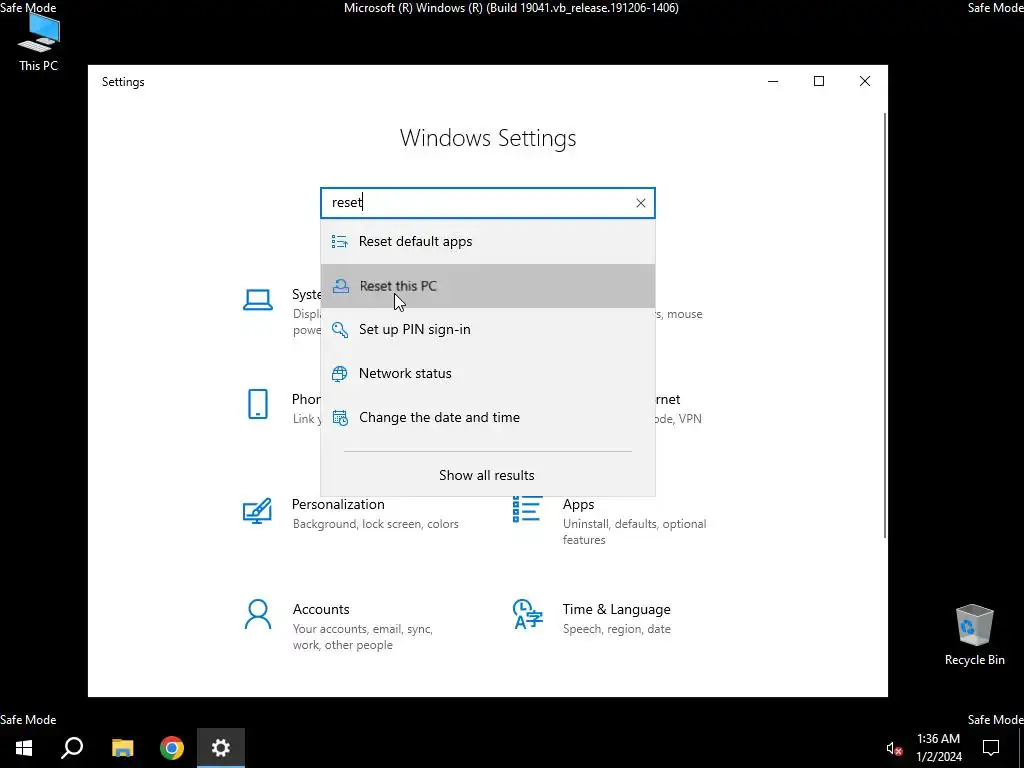Click the calendar icon beside Change date and time
The width and height of the screenshot is (1024, 768).
coord(340,417)
